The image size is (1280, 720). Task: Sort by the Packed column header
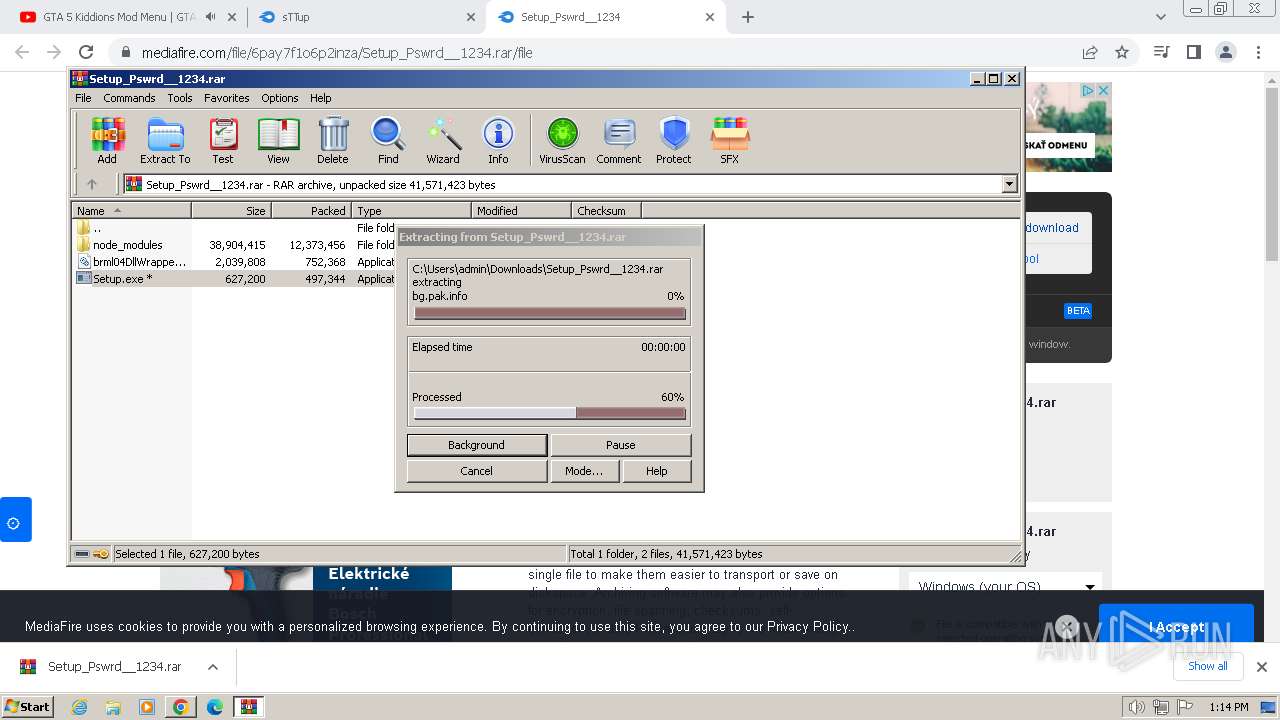click(311, 210)
